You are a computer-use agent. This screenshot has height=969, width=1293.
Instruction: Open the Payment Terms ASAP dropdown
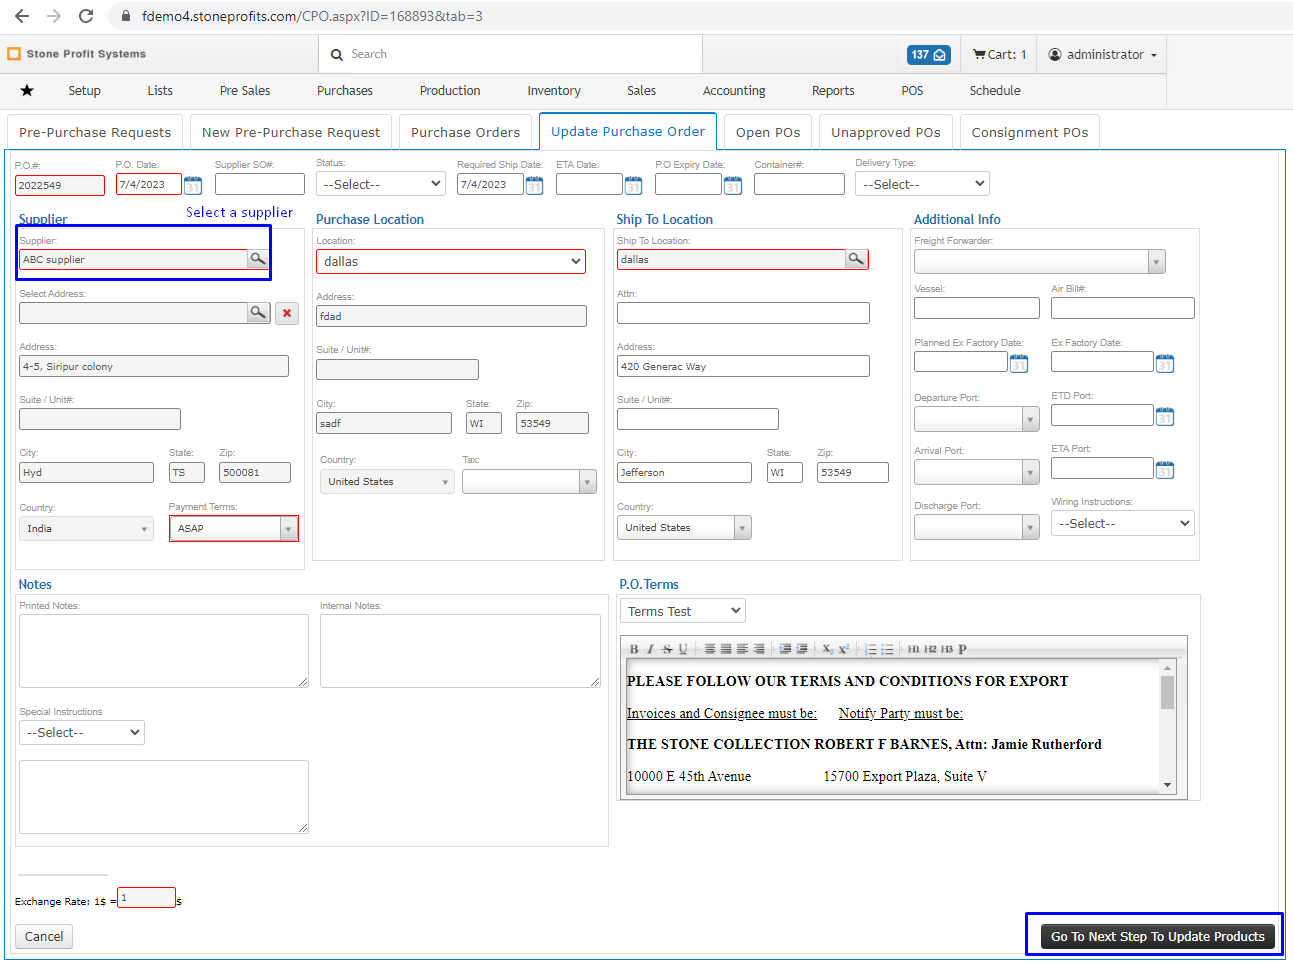coord(234,528)
